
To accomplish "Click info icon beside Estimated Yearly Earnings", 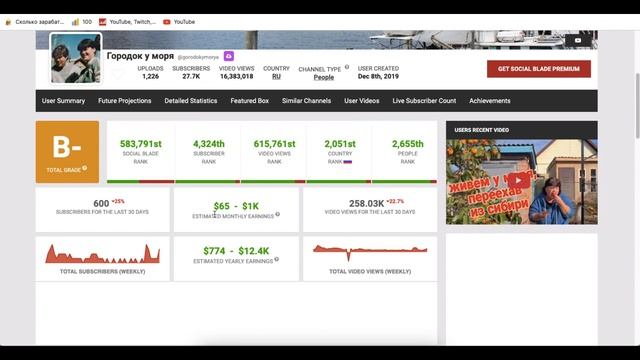I will [277, 259].
